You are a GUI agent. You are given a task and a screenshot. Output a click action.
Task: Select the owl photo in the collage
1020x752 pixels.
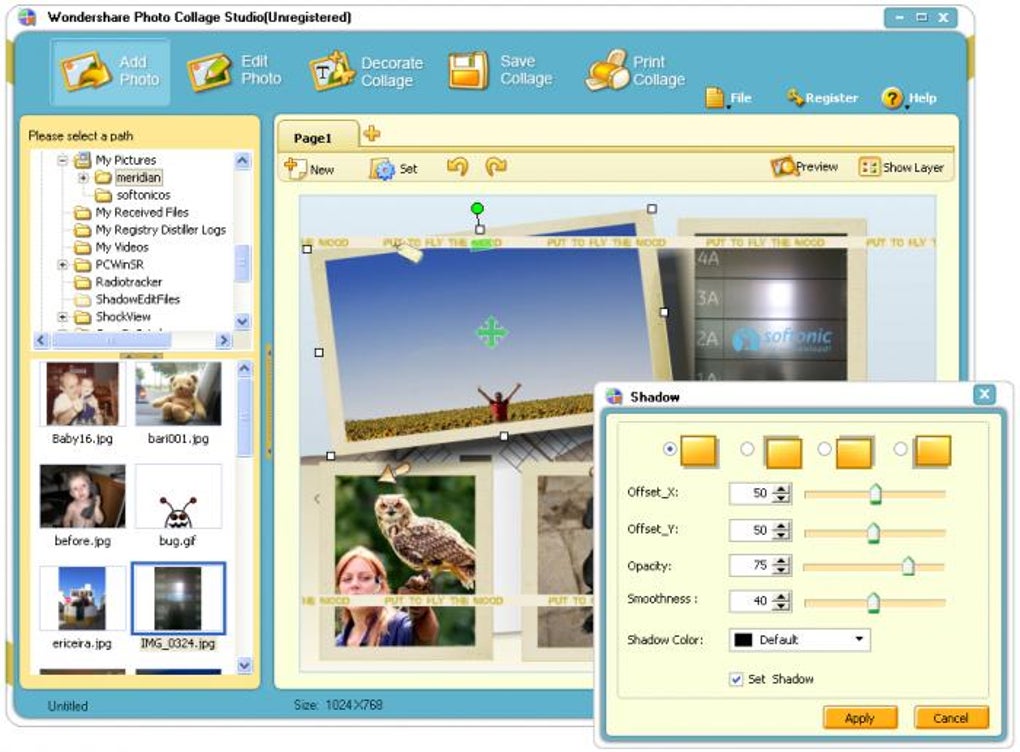point(405,559)
